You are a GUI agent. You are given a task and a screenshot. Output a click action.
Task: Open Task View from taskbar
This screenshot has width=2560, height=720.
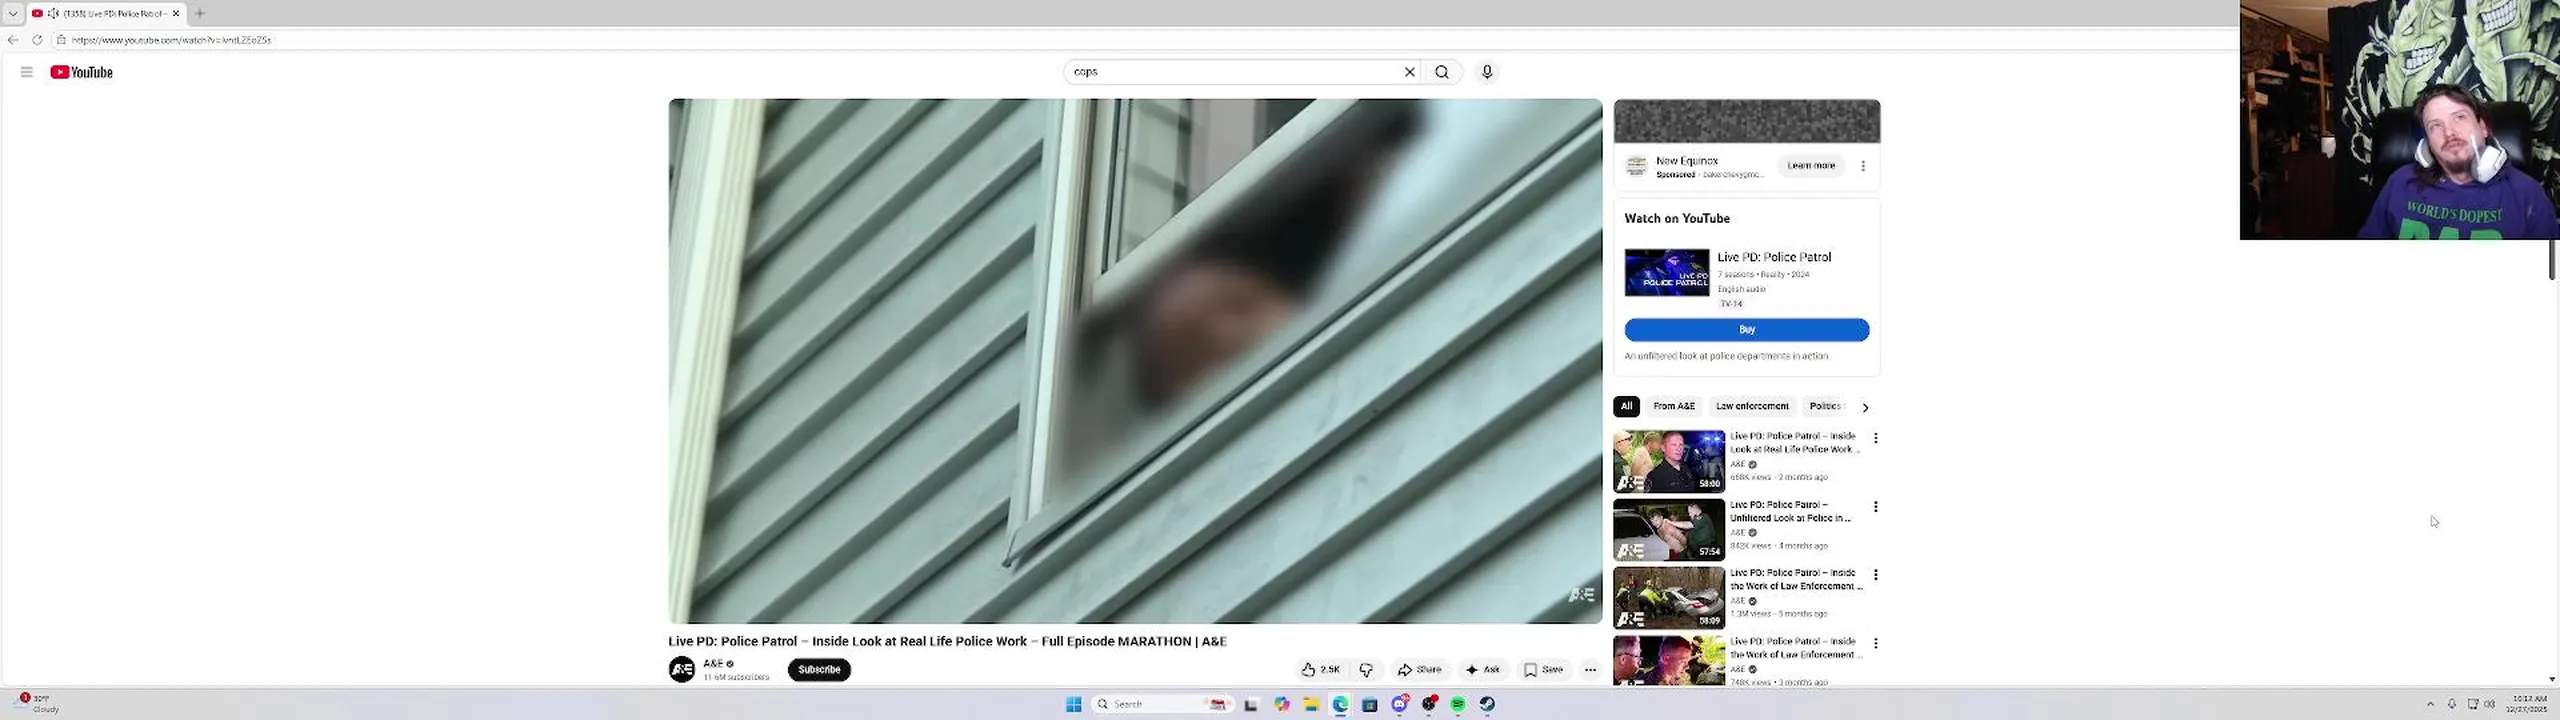click(1251, 704)
